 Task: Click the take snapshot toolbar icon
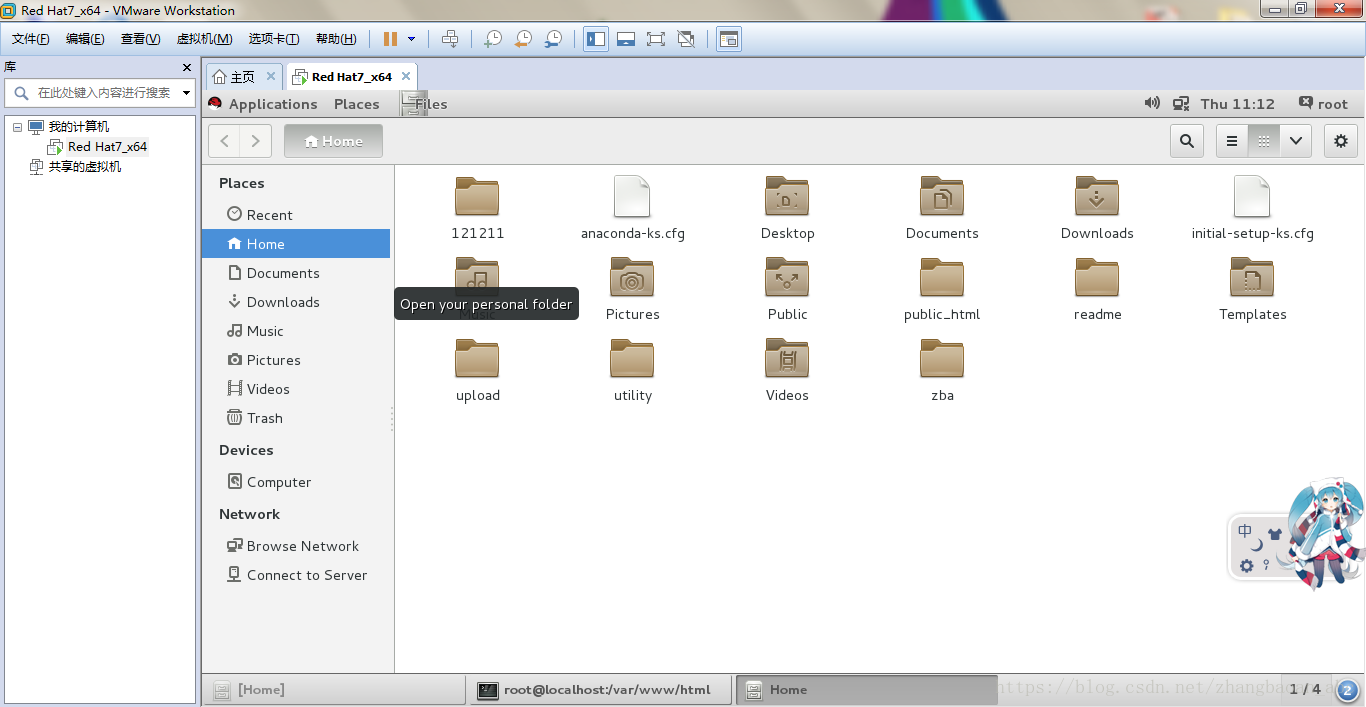pos(493,39)
